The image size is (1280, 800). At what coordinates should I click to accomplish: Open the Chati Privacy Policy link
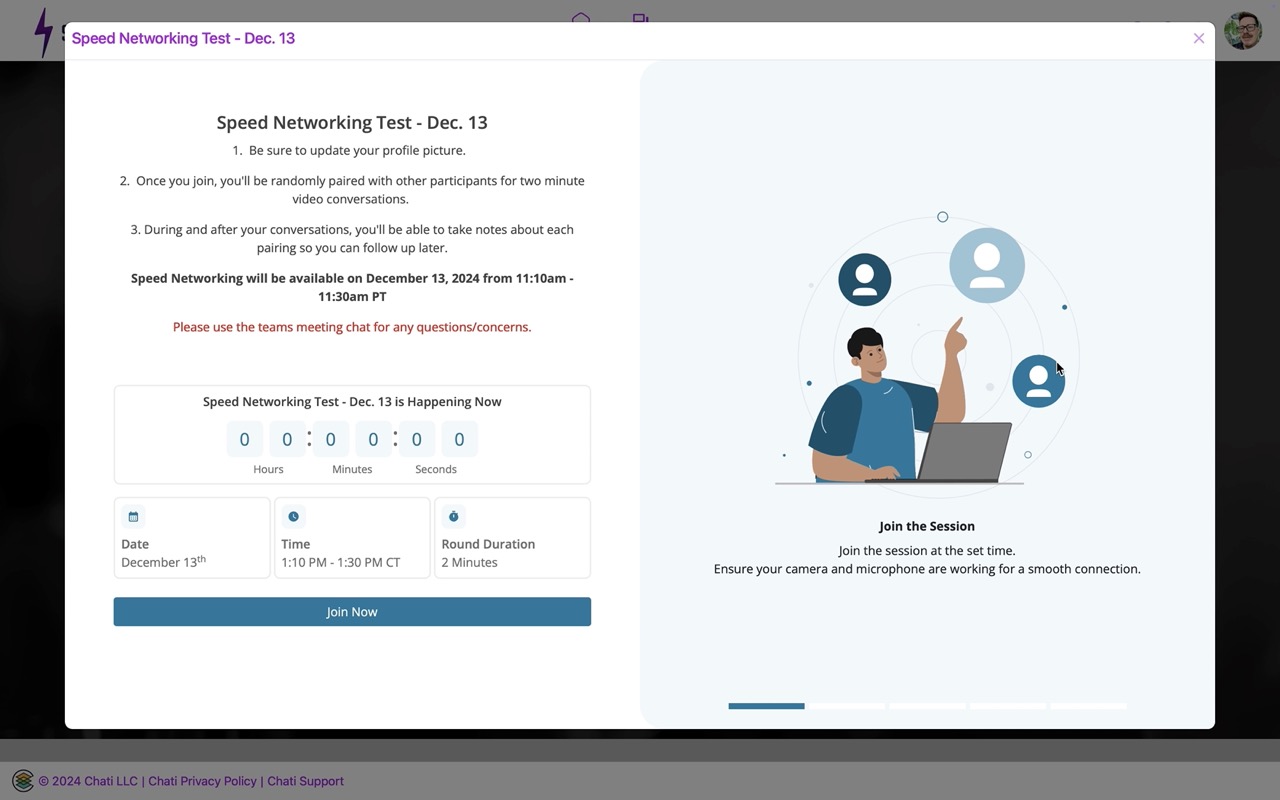pyautogui.click(x=203, y=781)
